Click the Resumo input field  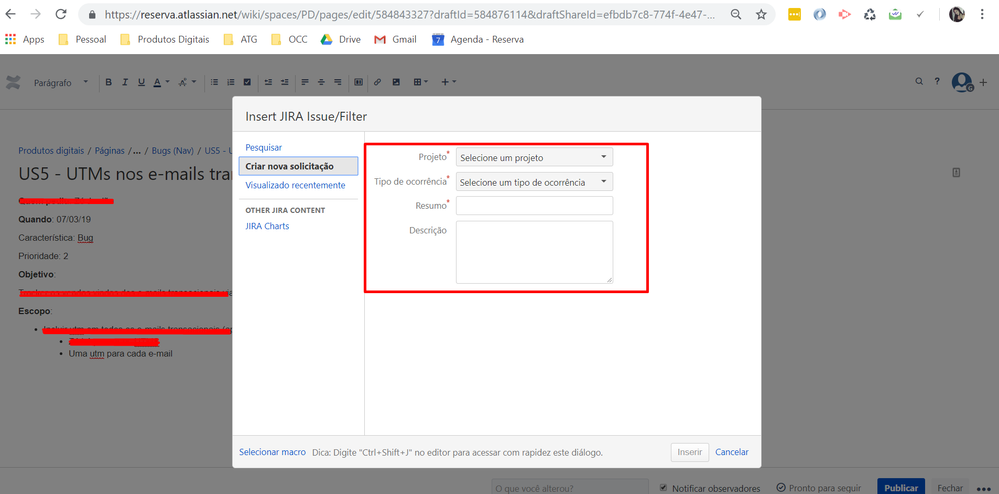coord(535,206)
